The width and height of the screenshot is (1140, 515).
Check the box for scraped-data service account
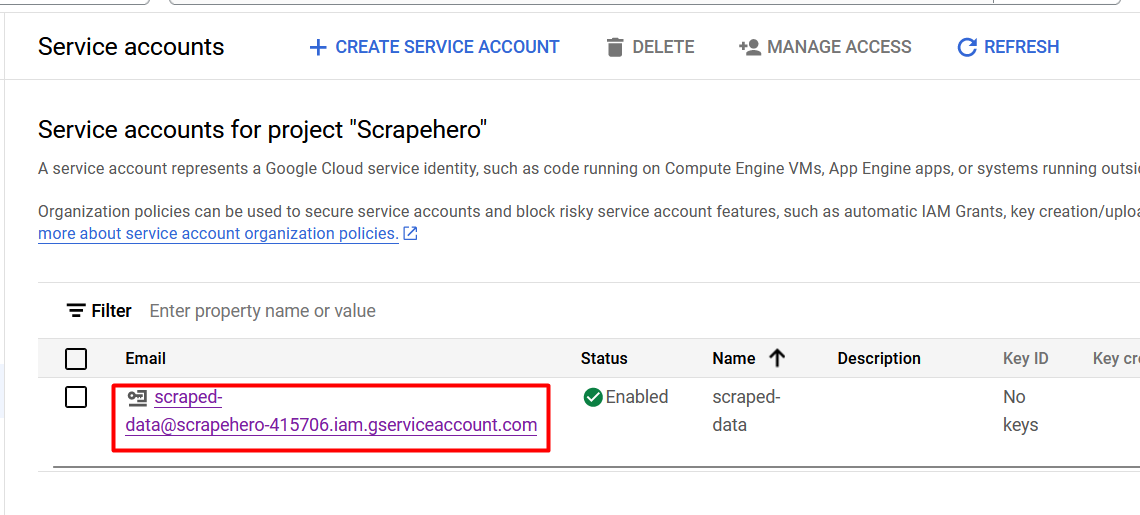point(76,397)
